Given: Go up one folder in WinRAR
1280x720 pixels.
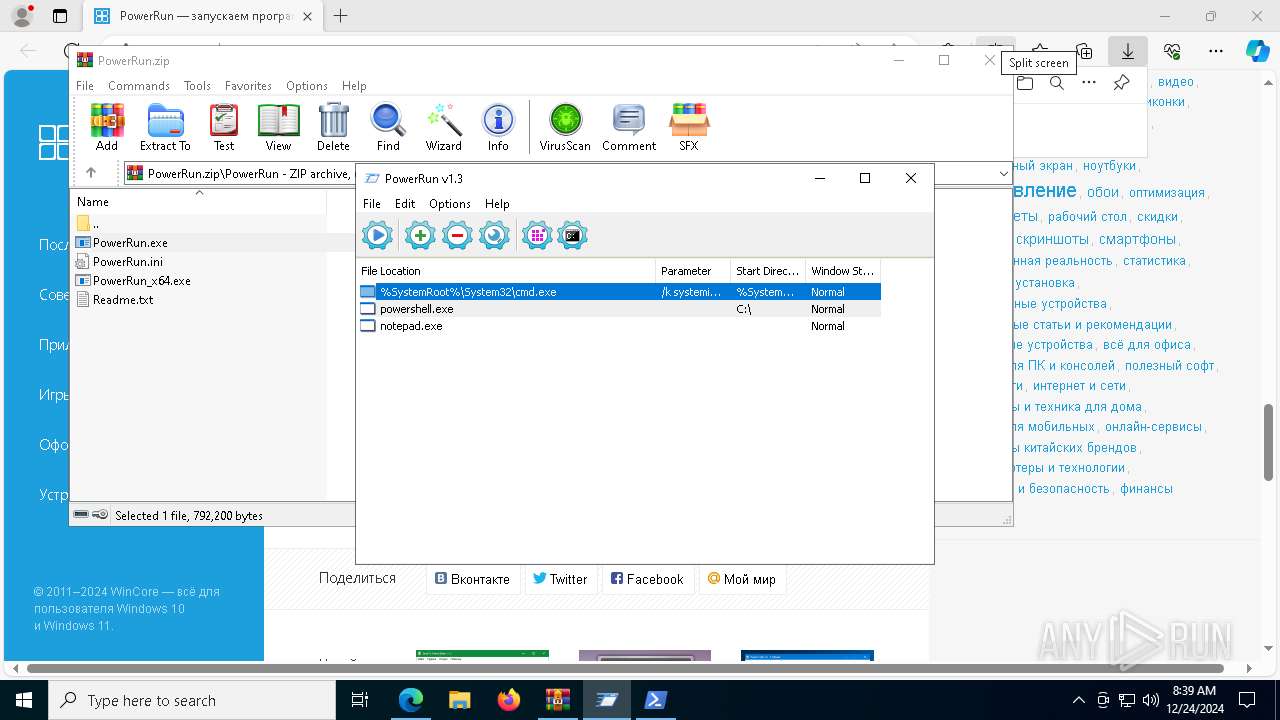Looking at the screenshot, I should pyautogui.click(x=91, y=173).
